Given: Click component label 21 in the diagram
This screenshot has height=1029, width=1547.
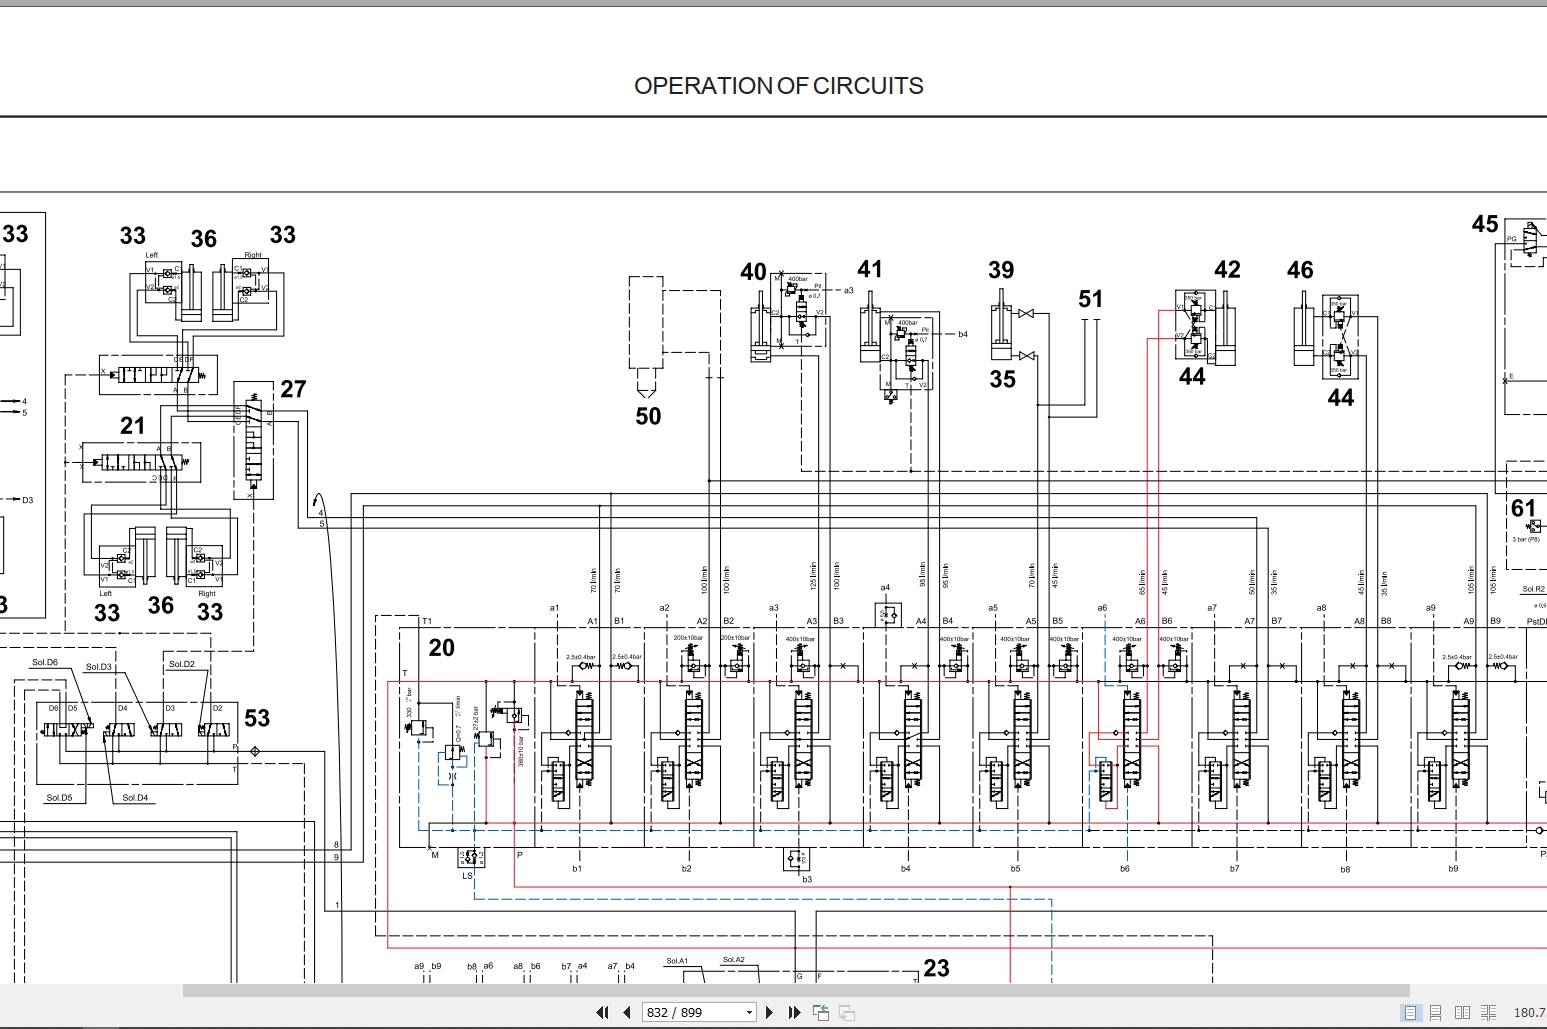Looking at the screenshot, I should pos(133,426).
